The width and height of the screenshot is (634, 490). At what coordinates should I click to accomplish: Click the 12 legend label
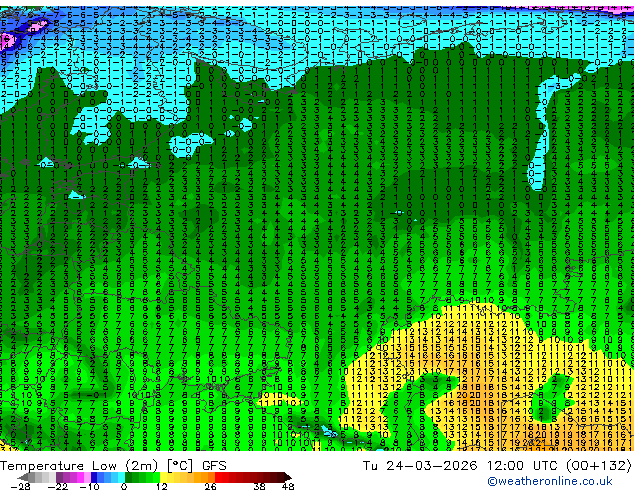coord(162,486)
